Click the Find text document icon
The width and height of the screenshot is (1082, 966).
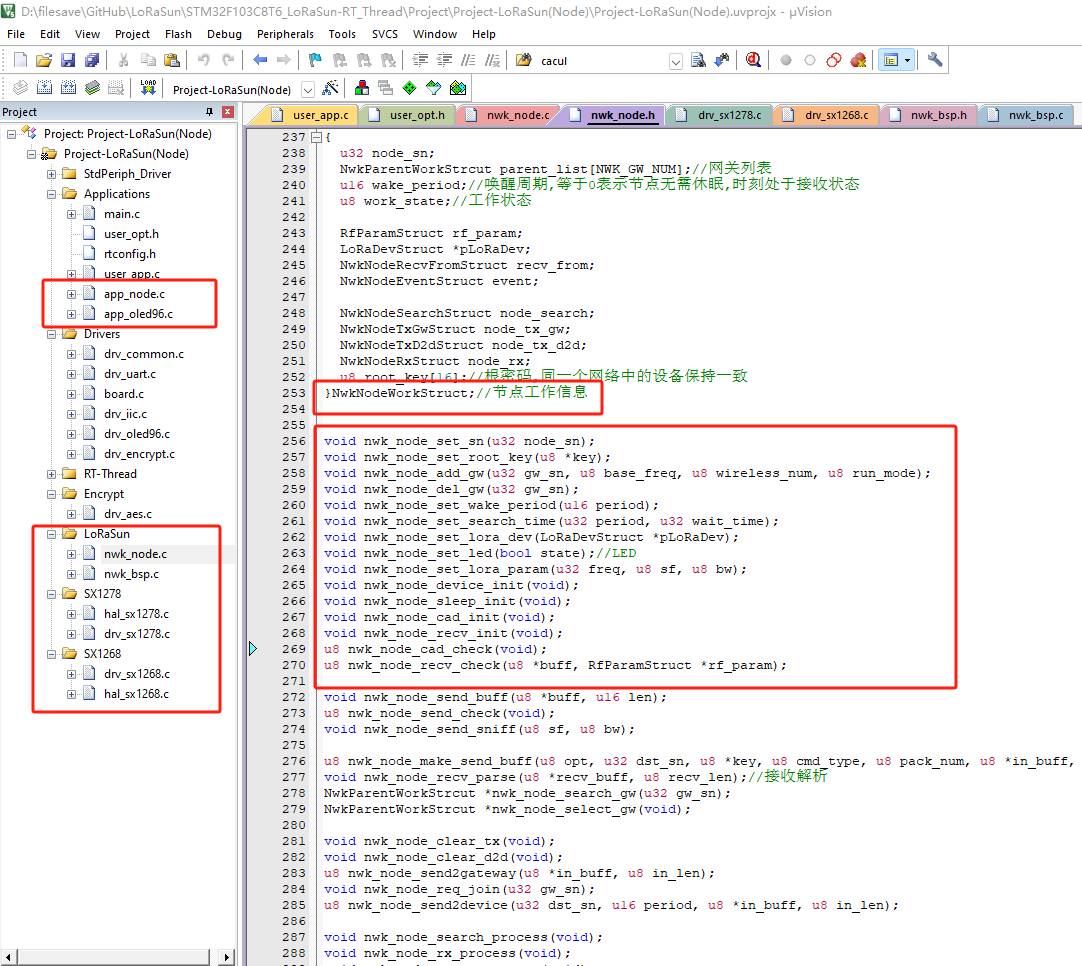[x=698, y=60]
